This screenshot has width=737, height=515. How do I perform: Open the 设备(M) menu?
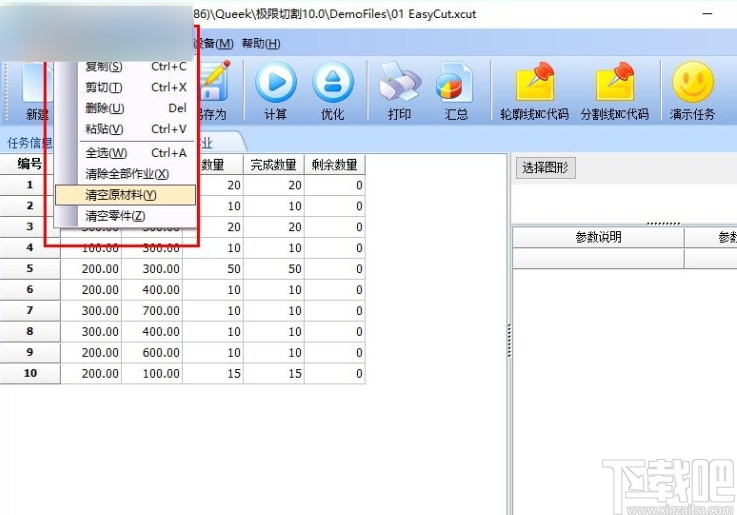pyautogui.click(x=214, y=43)
